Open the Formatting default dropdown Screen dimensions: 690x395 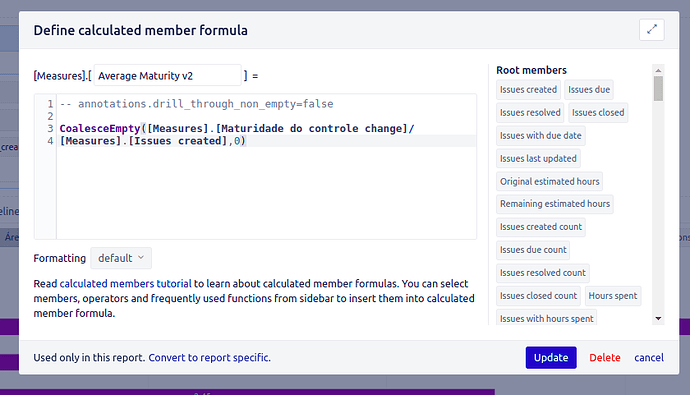(121, 258)
